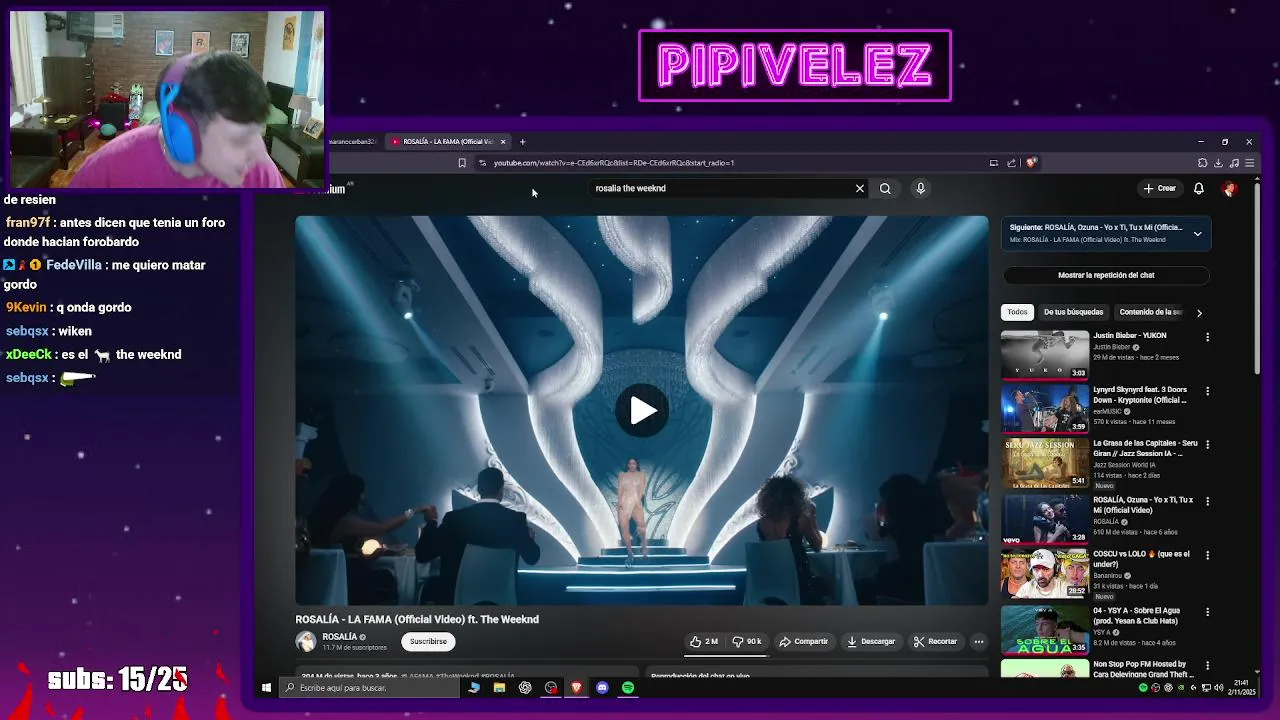Clear the YouTube search field text
Screen dimensions: 1280x720
tap(859, 188)
